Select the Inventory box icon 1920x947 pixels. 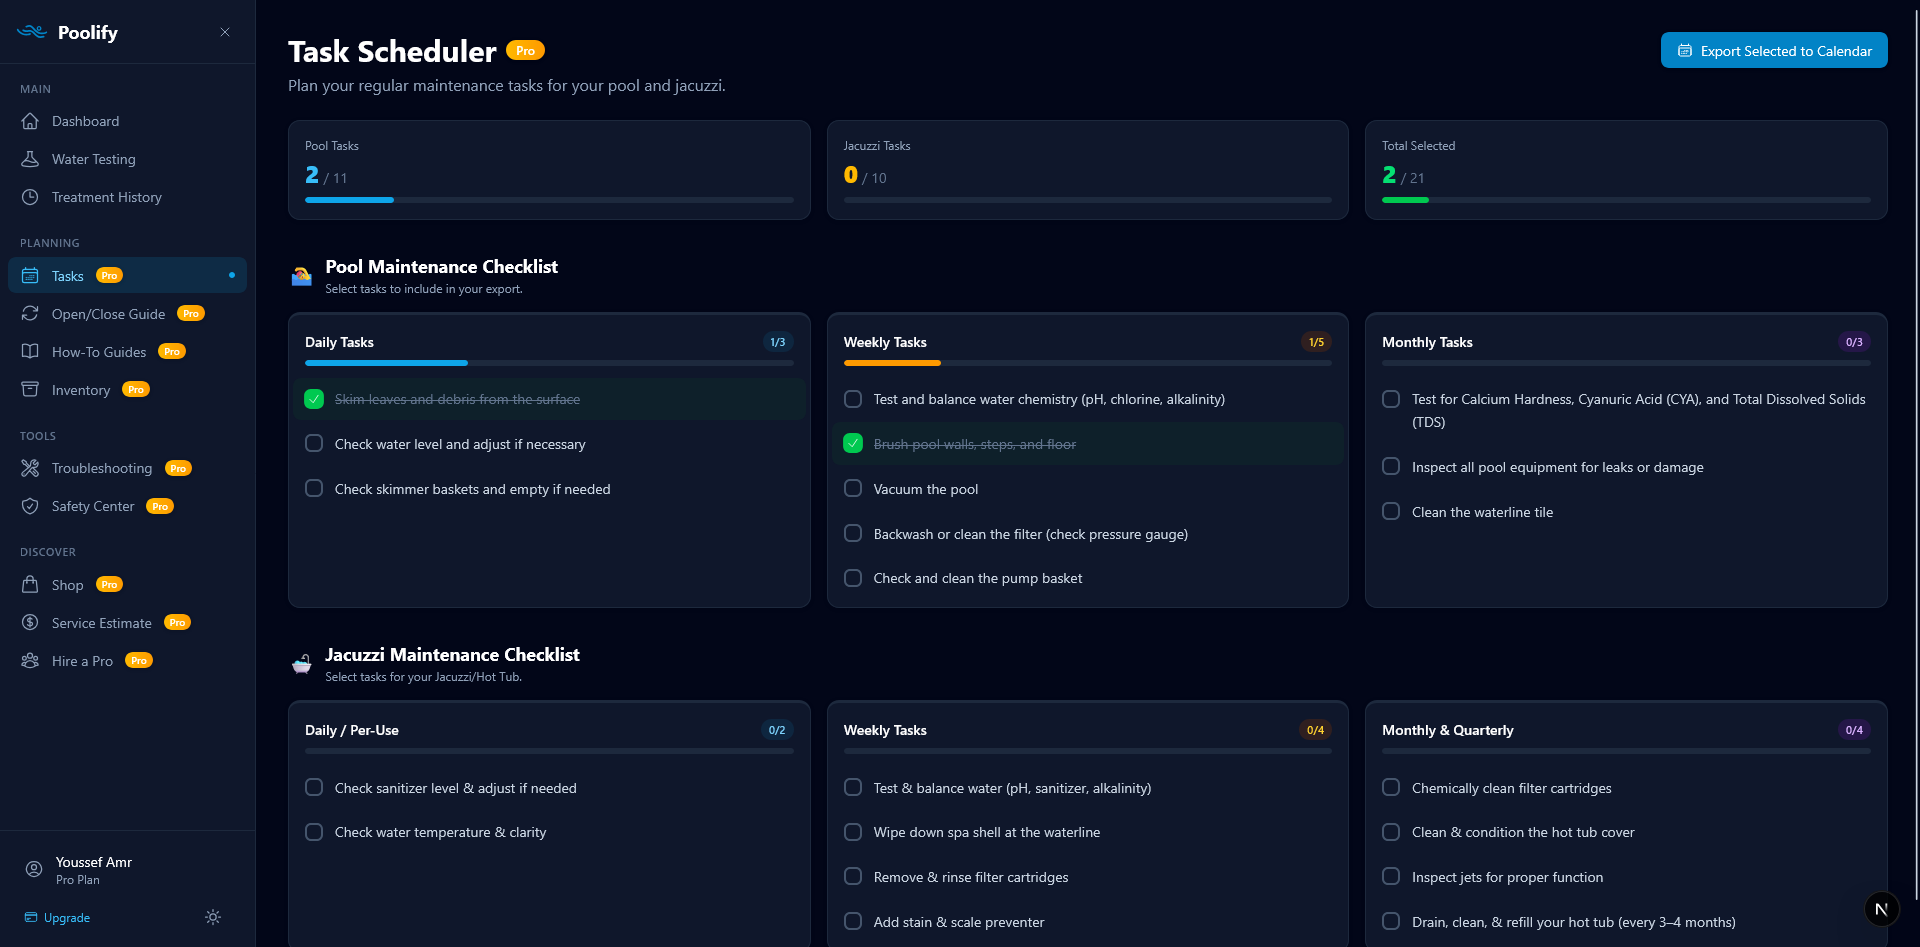(x=32, y=389)
